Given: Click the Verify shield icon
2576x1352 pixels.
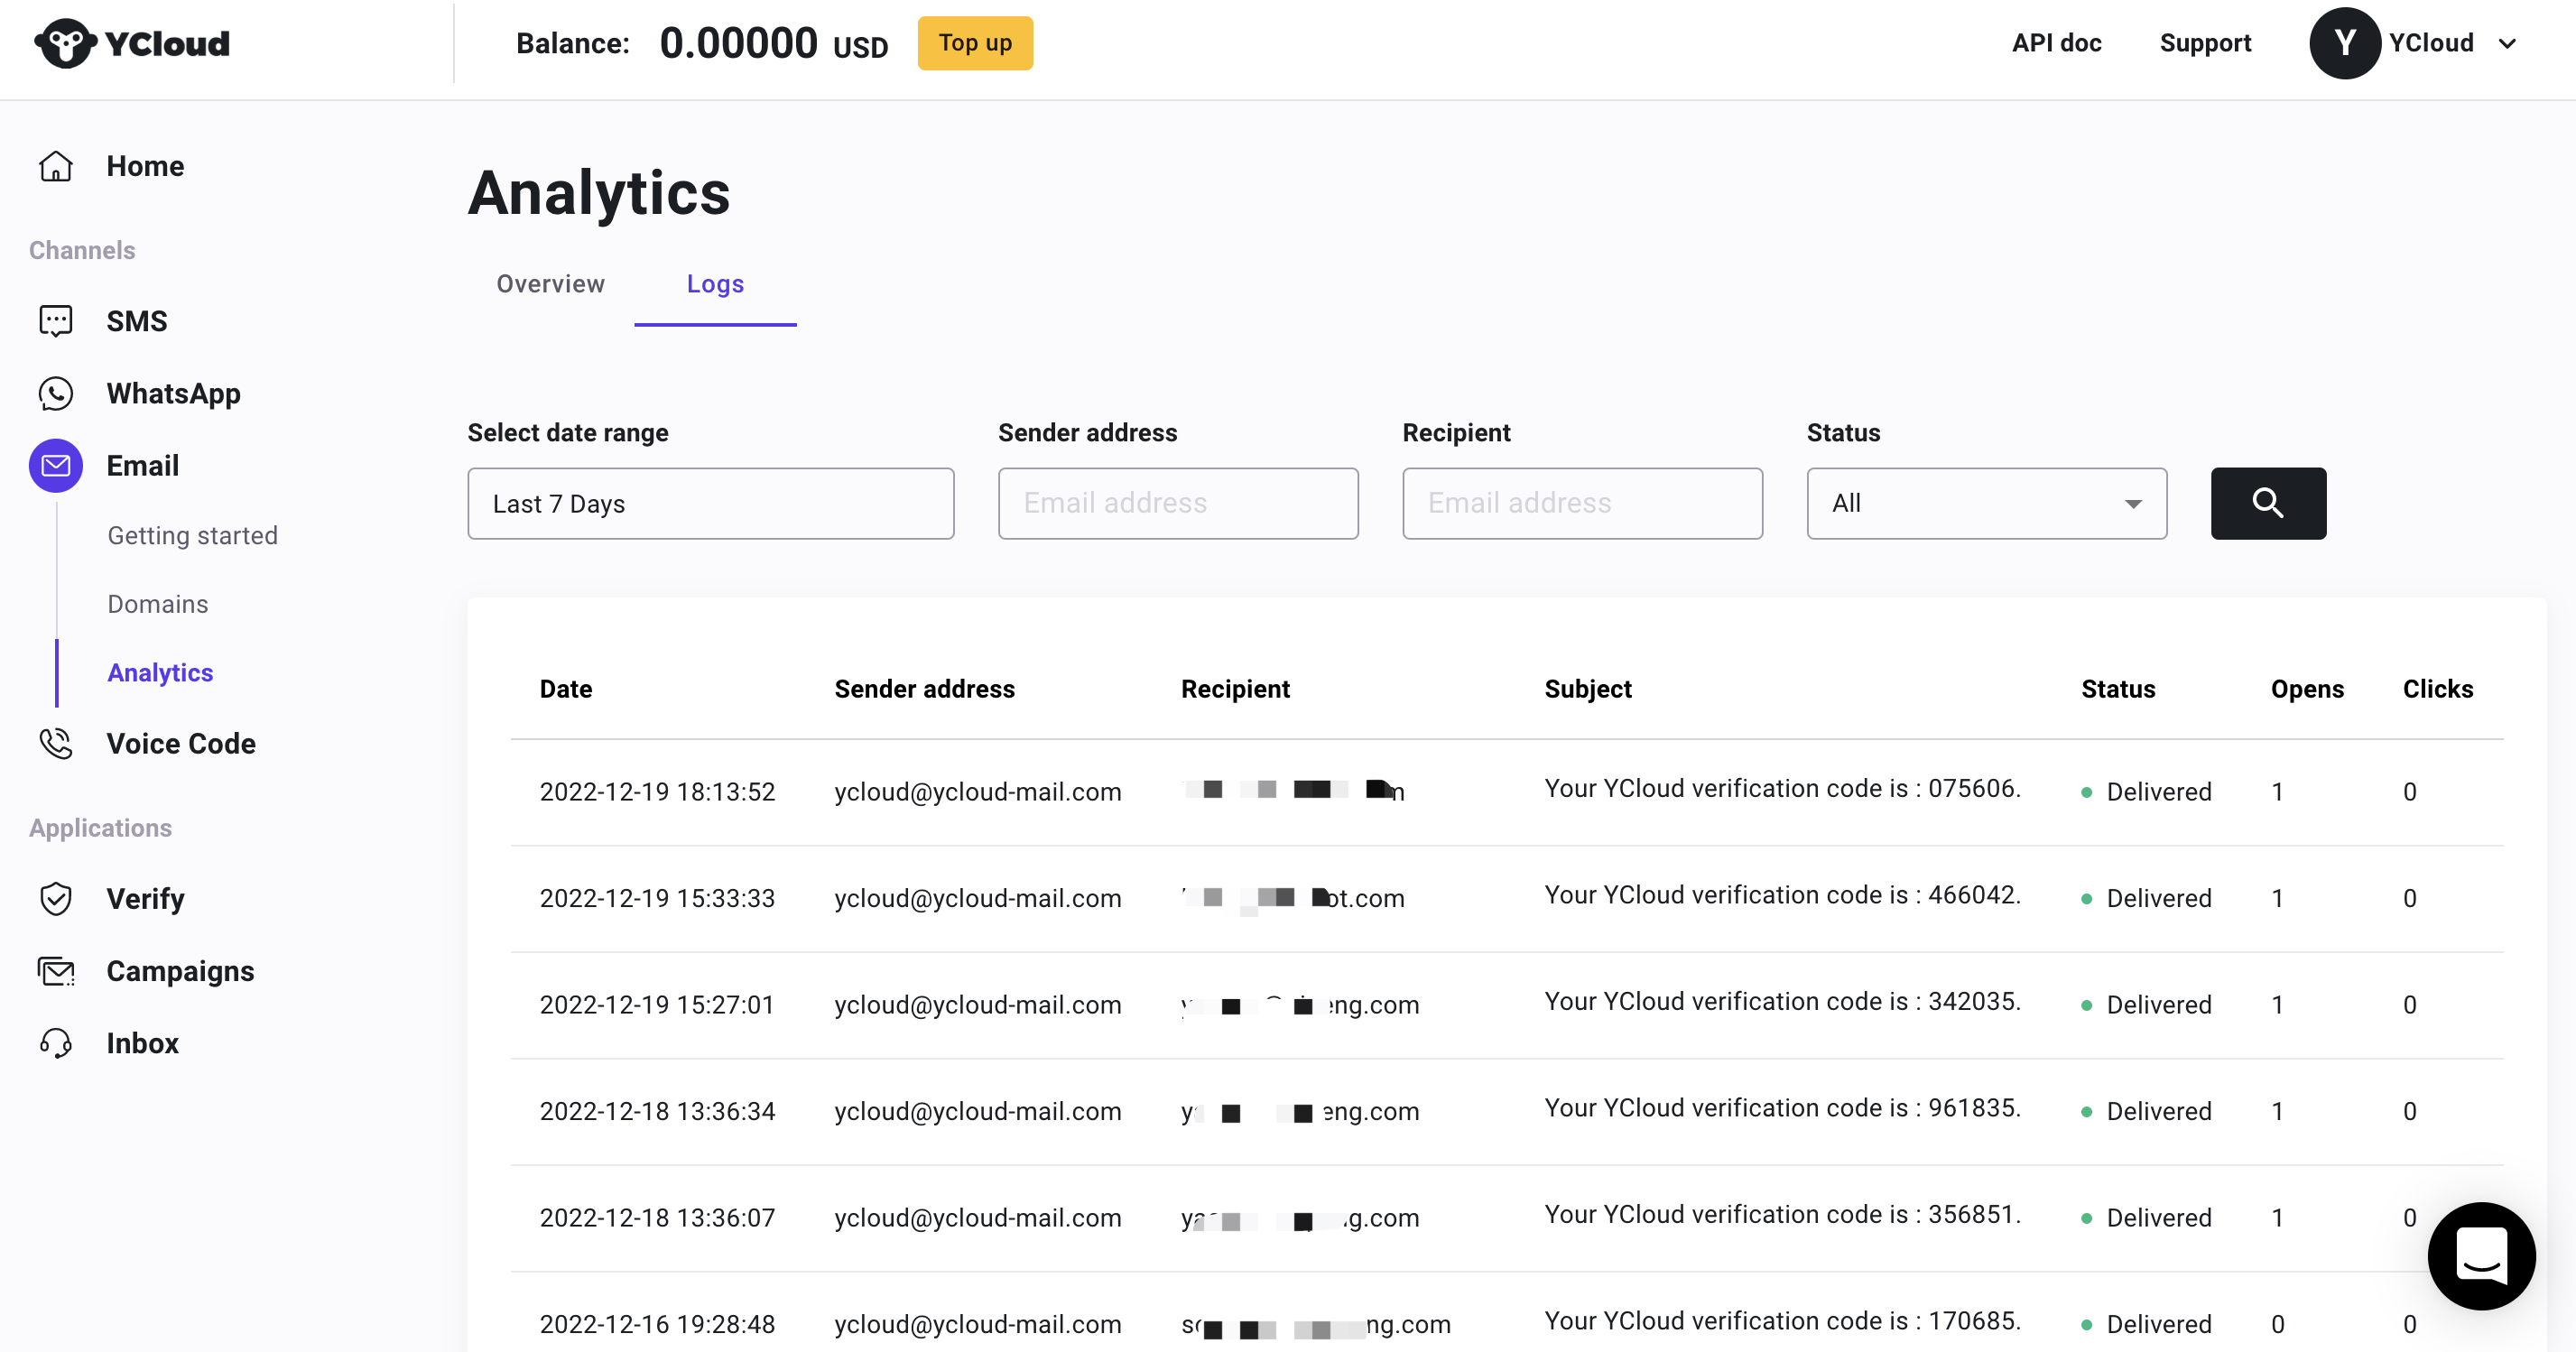Looking at the screenshot, I should [x=56, y=898].
